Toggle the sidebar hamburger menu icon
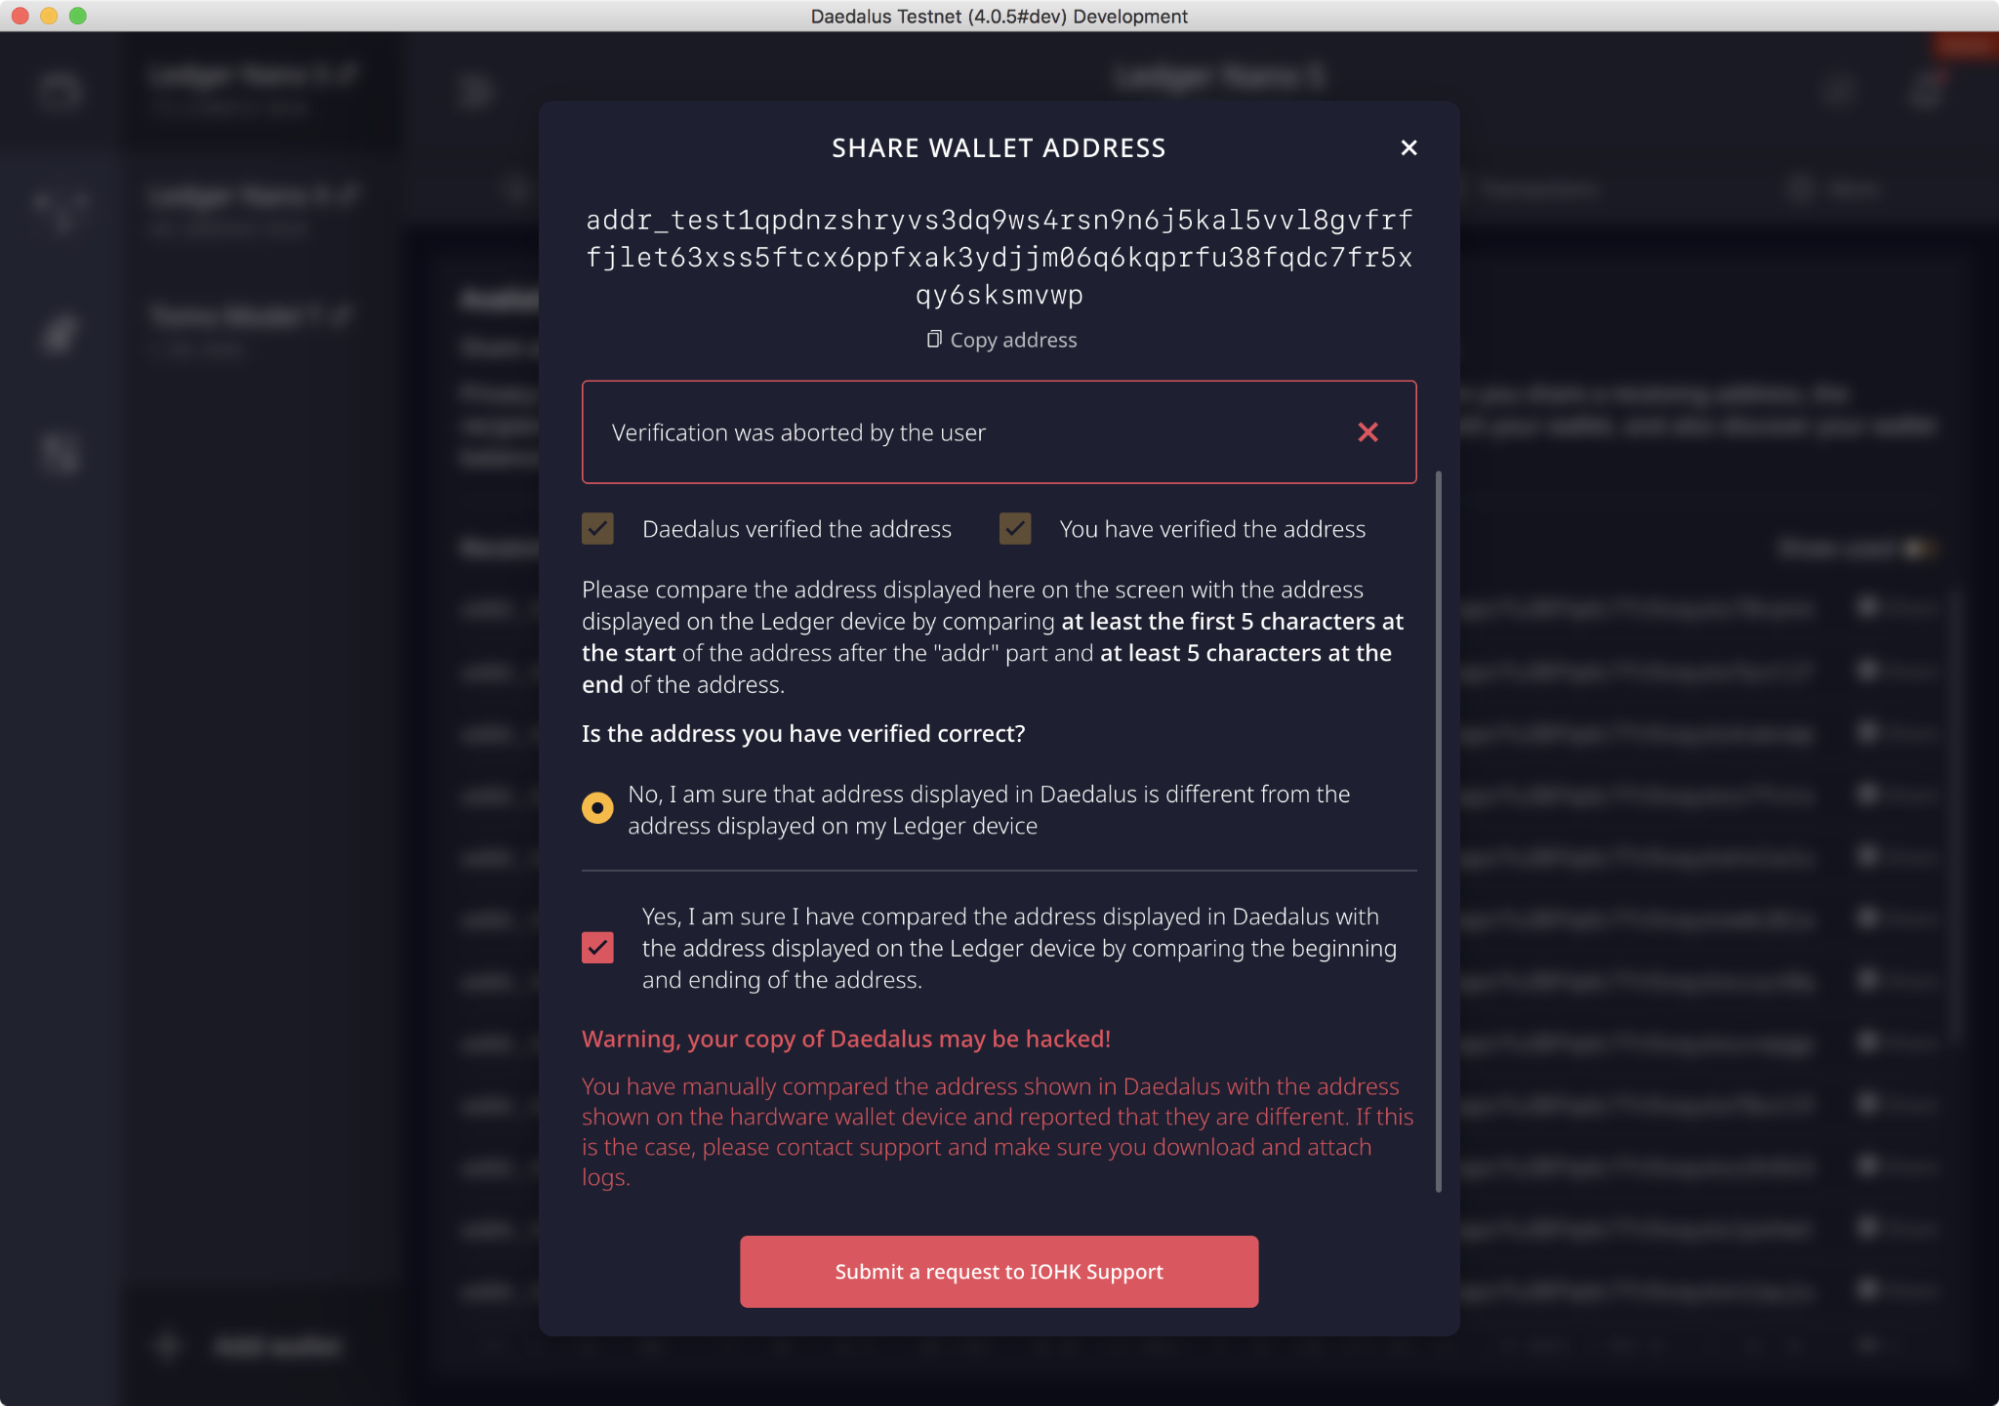1999x1406 pixels. [476, 92]
